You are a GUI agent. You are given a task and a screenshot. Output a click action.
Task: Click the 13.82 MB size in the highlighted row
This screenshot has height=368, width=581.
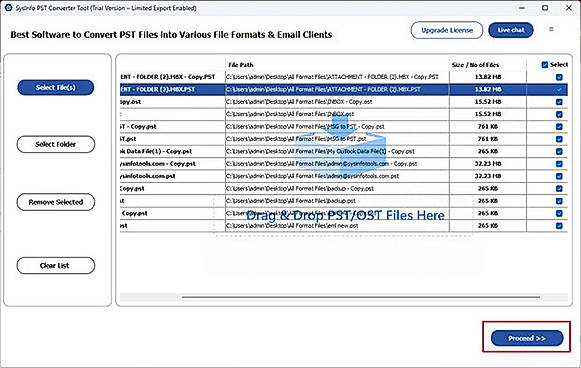point(488,89)
